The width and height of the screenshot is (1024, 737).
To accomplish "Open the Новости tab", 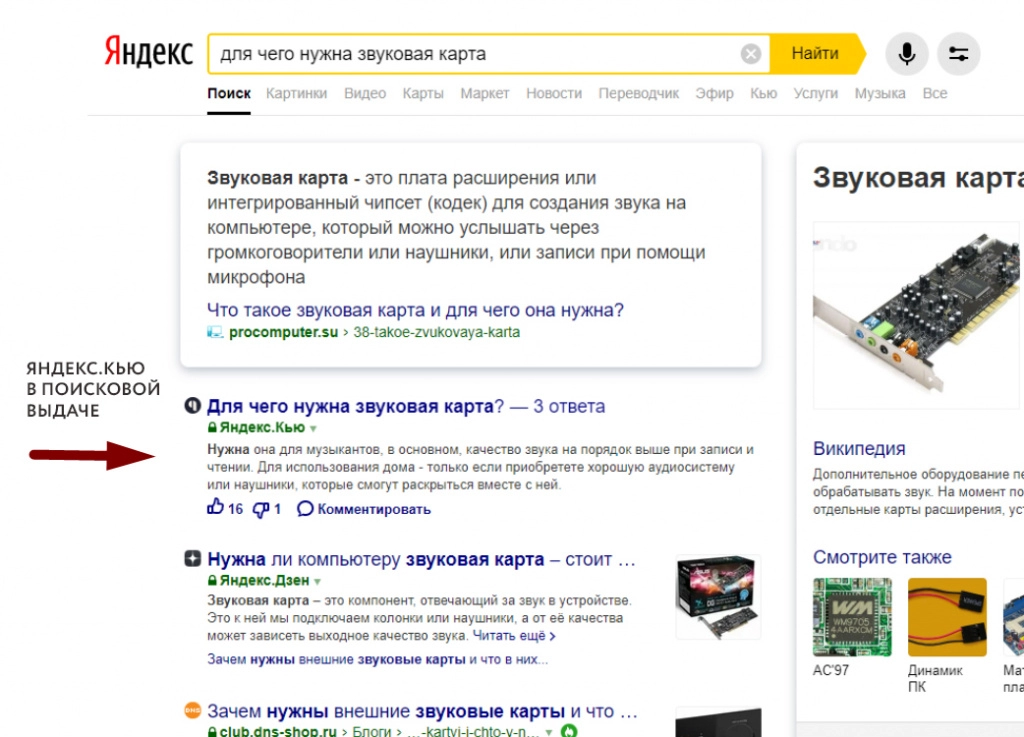I will pyautogui.click(x=554, y=93).
